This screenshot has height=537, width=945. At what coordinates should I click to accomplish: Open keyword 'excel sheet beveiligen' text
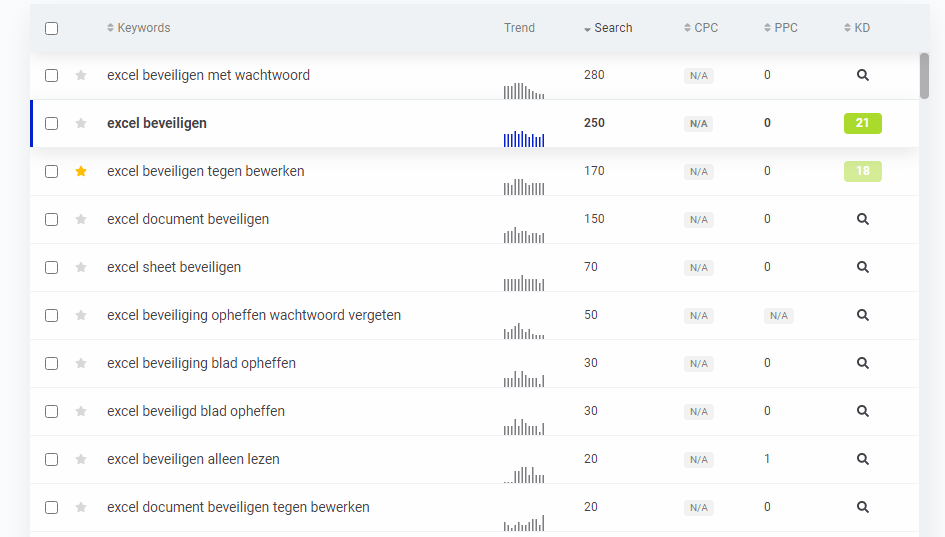click(x=174, y=267)
